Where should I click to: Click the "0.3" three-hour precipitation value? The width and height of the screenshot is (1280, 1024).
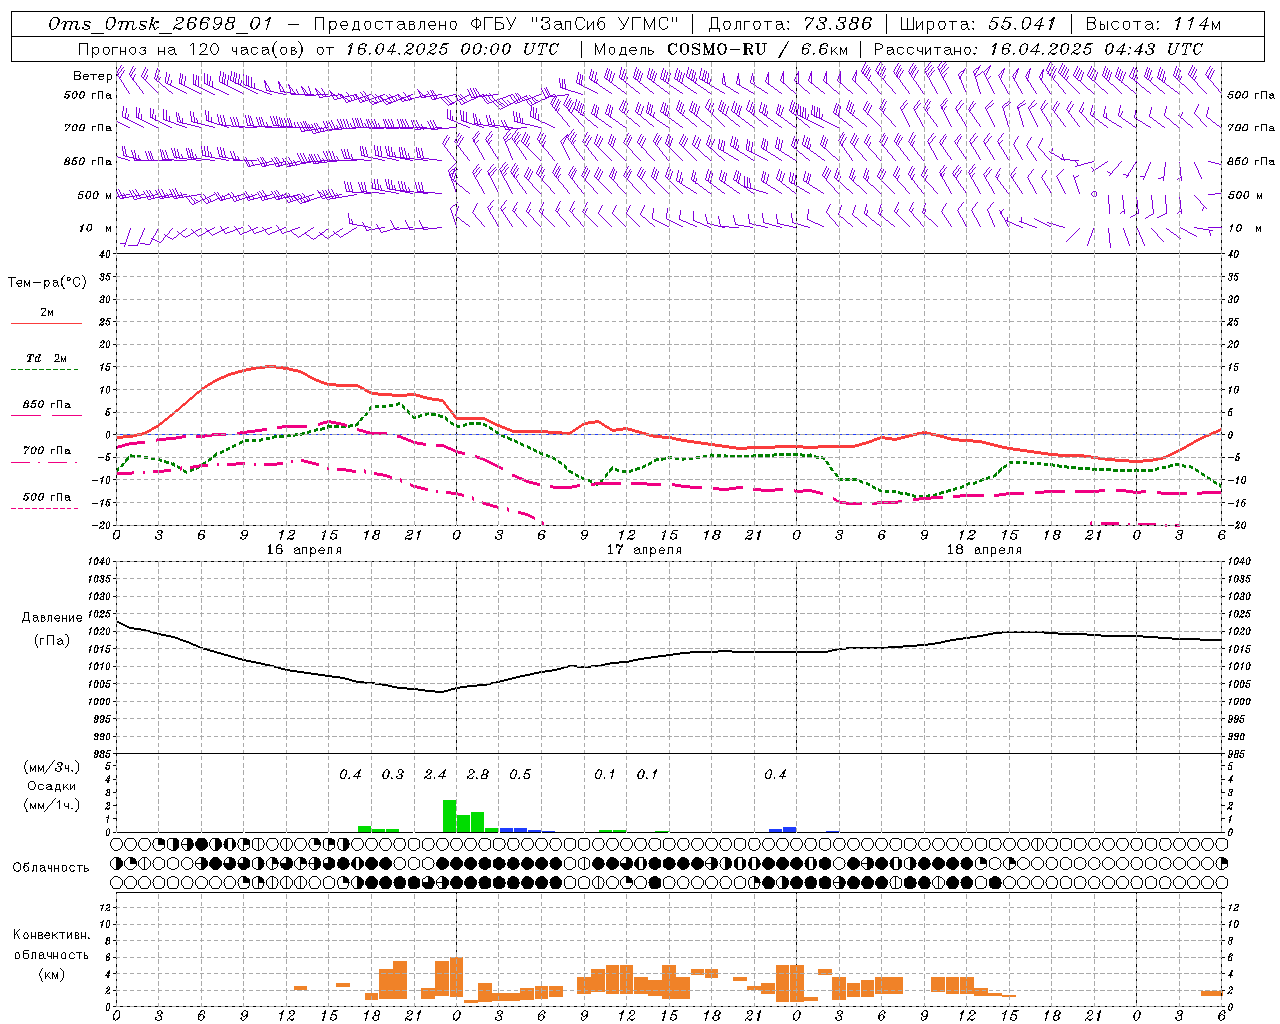[x=393, y=774]
